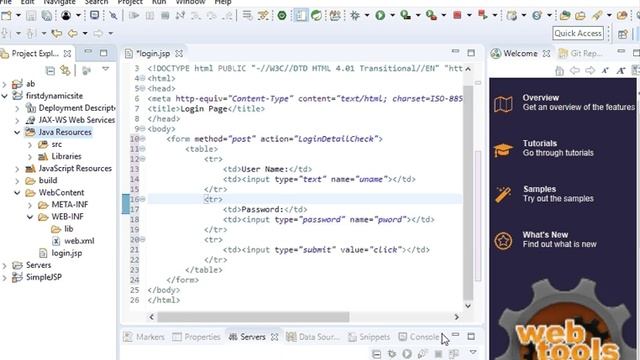Open the dropdown arrow next to the New icon
The width and height of the screenshot is (640, 360).
click(18, 16)
